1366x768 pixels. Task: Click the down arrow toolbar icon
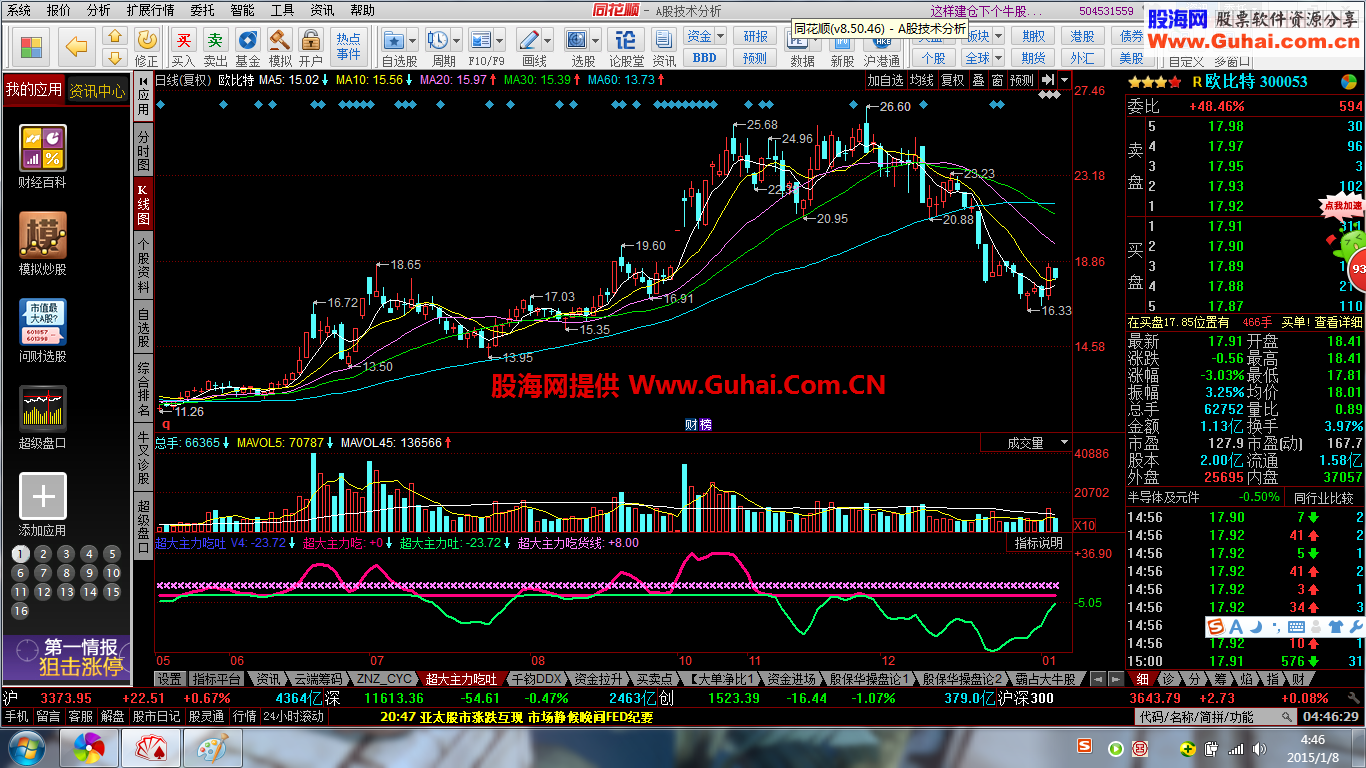coord(114,56)
